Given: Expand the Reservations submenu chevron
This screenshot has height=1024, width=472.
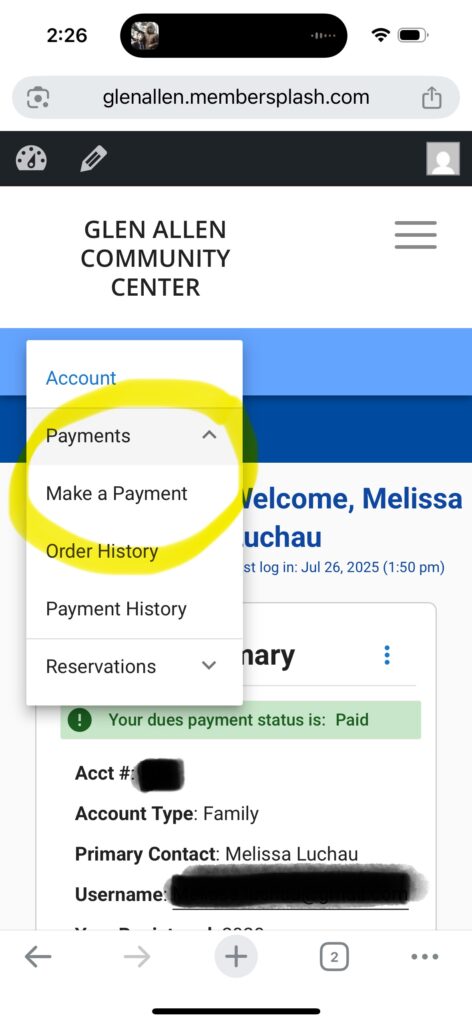Looking at the screenshot, I should [x=209, y=665].
